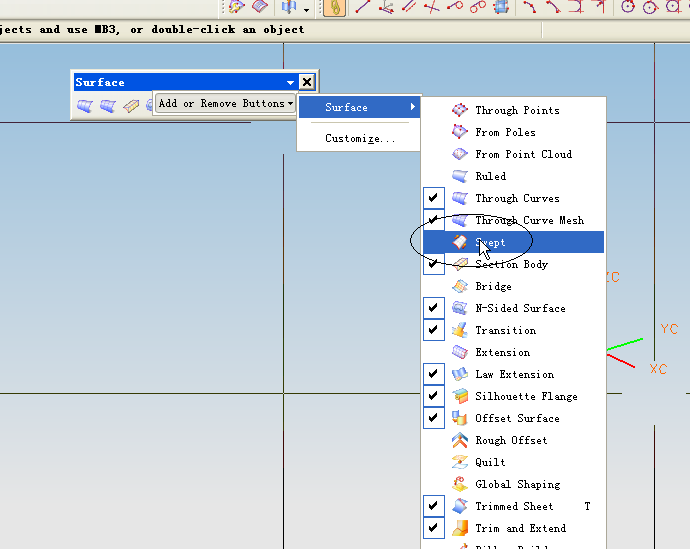Click the blue rectangle-with-points icon in top toolbar
Screen dimensions: 690x549
click(501, 7)
